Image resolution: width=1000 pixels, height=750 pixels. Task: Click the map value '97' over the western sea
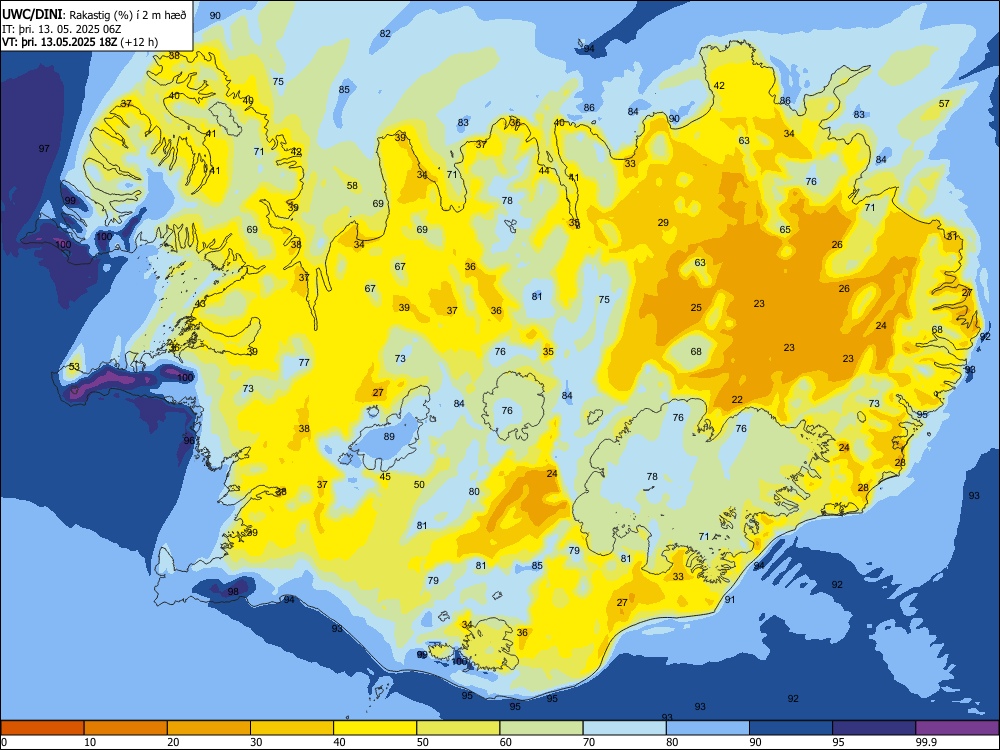click(43, 149)
